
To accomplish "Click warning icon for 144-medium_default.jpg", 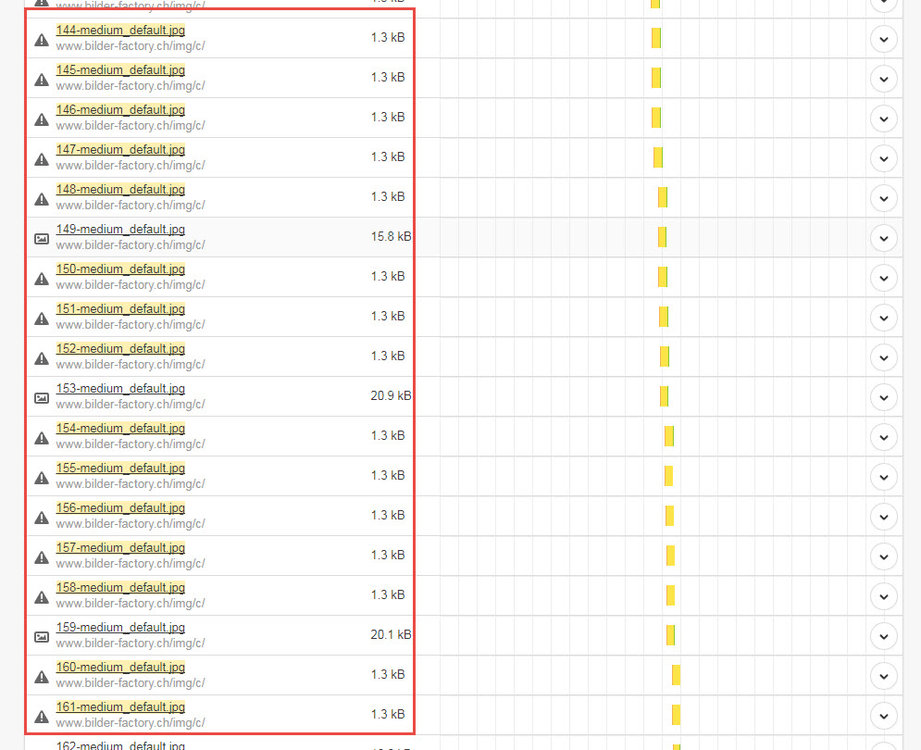I will [41, 40].
